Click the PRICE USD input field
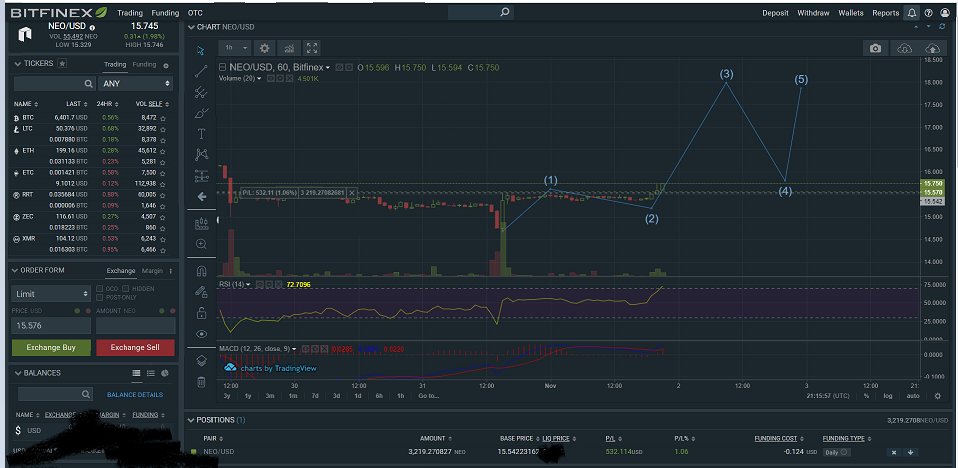Image resolution: width=958 pixels, height=468 pixels. click(51, 326)
